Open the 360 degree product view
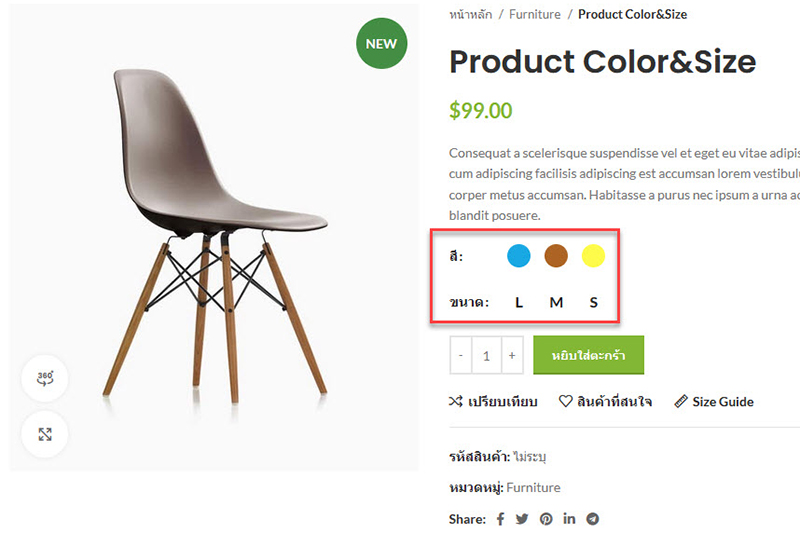This screenshot has height=533, width=800. point(45,378)
